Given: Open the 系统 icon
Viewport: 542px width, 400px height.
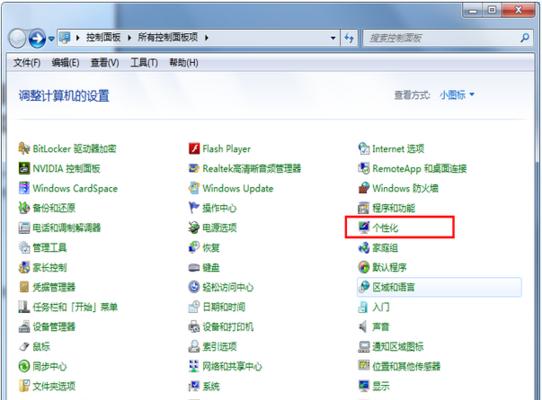Looking at the screenshot, I should click(194, 385).
